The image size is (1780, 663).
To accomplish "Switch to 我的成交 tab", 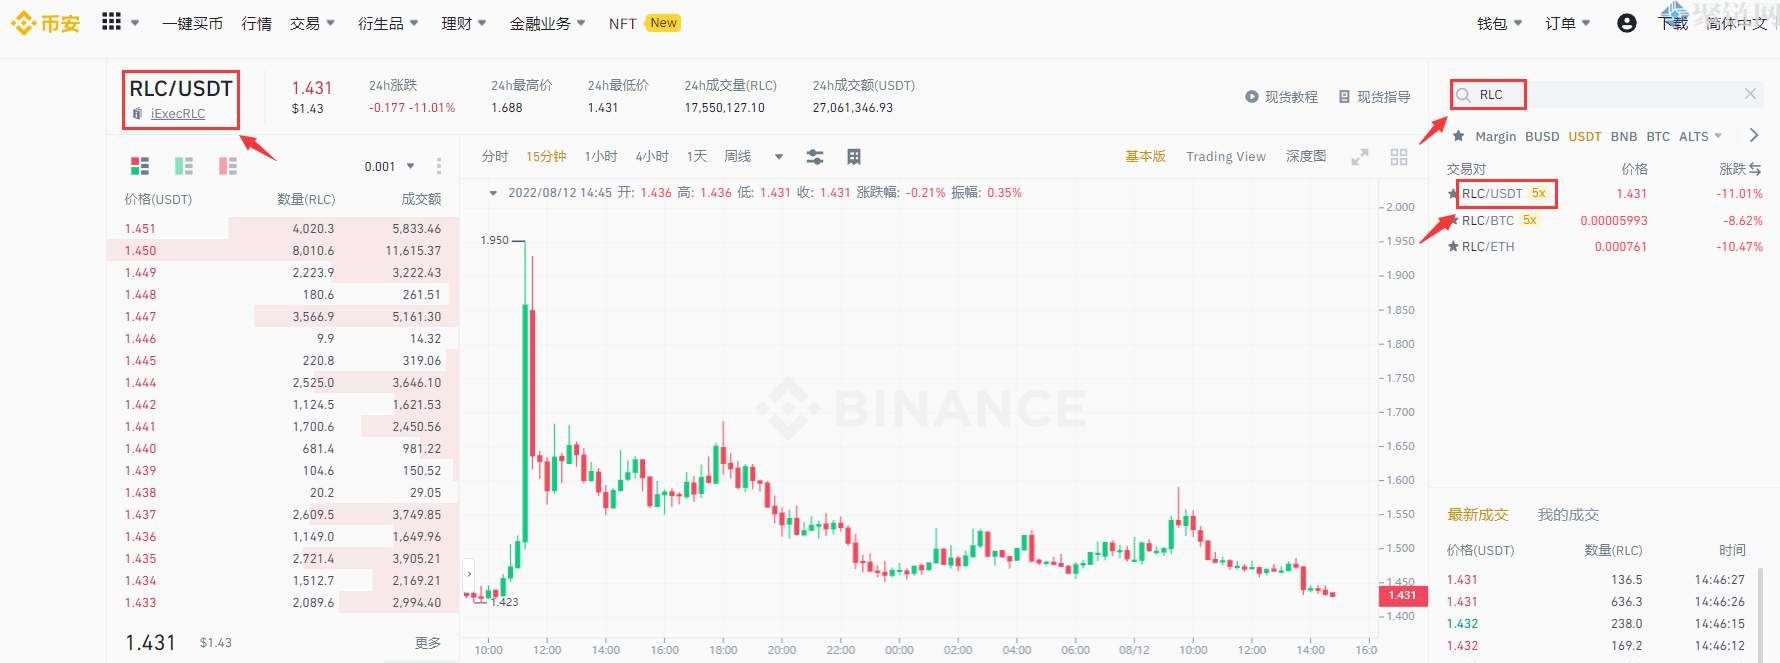I will [x=1568, y=515].
